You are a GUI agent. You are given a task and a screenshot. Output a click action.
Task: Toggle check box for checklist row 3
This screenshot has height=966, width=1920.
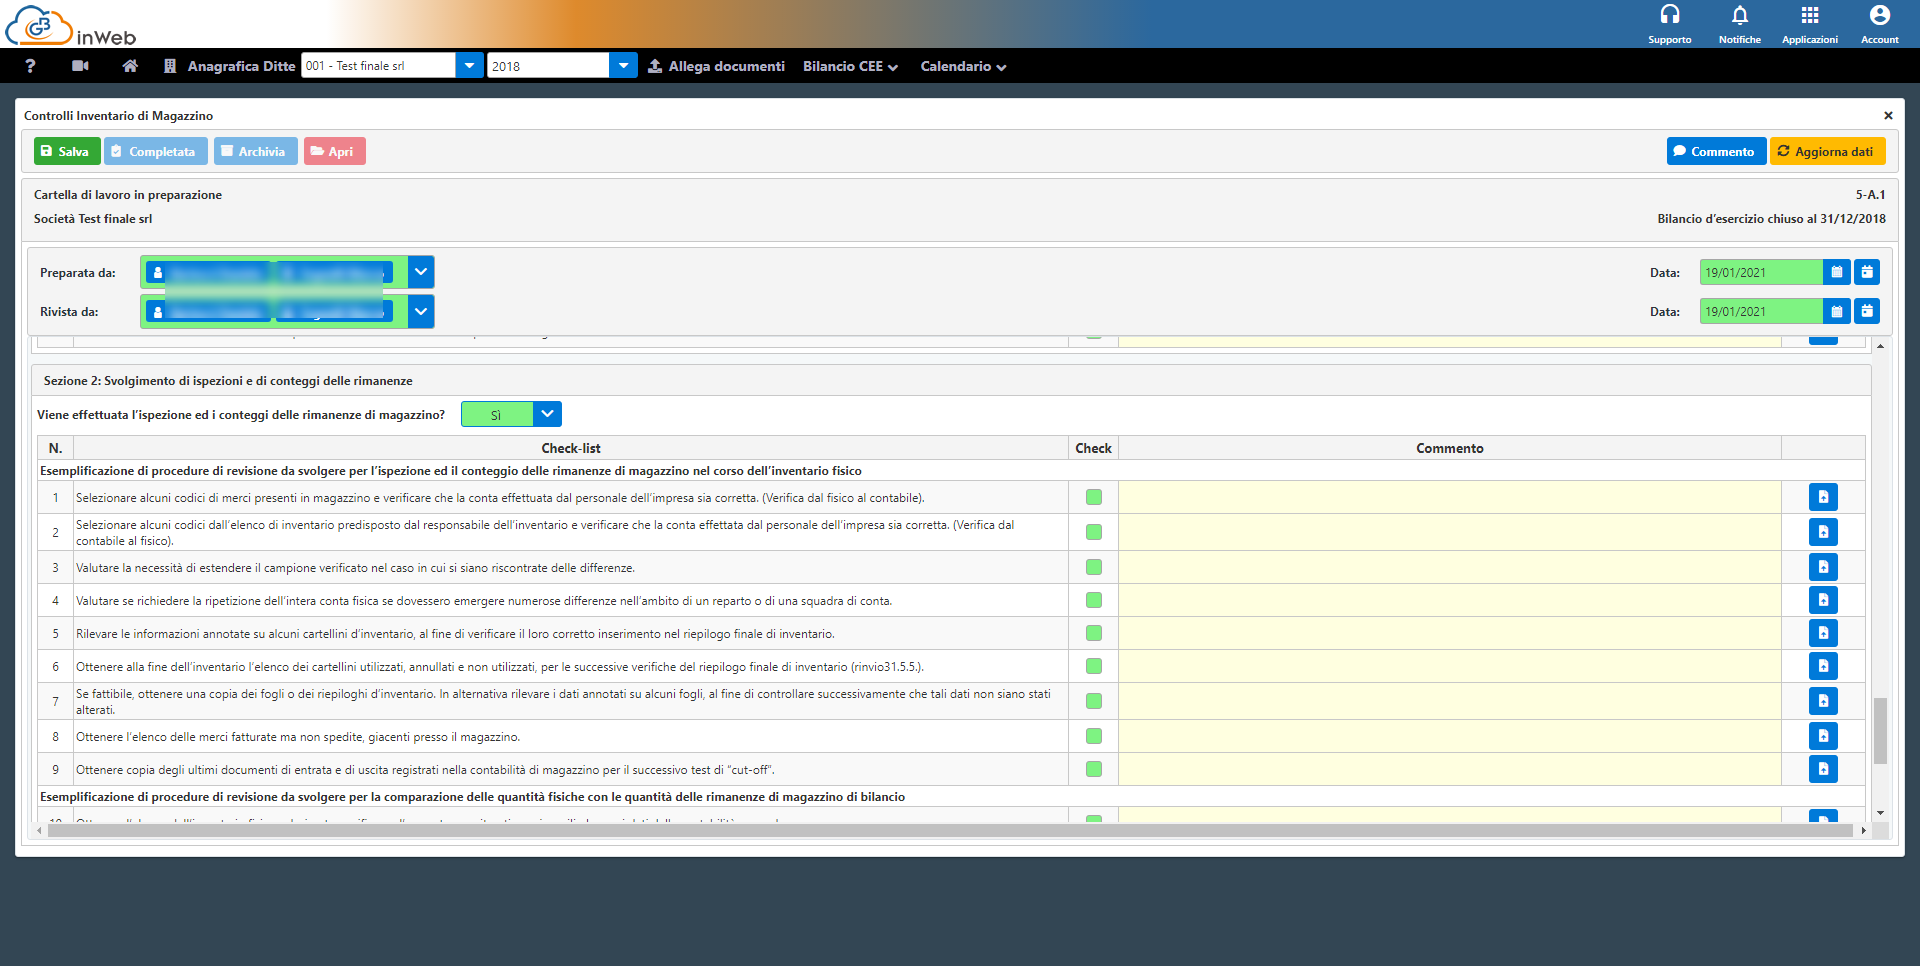(1093, 567)
